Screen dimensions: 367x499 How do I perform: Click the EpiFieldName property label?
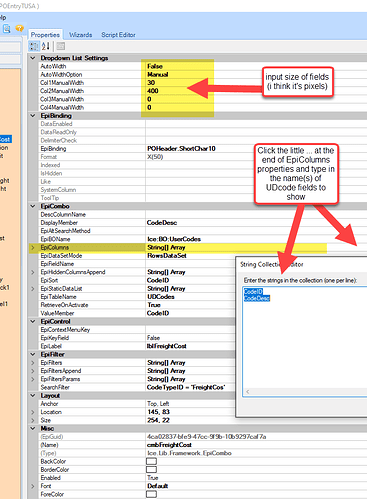[x=57, y=264]
